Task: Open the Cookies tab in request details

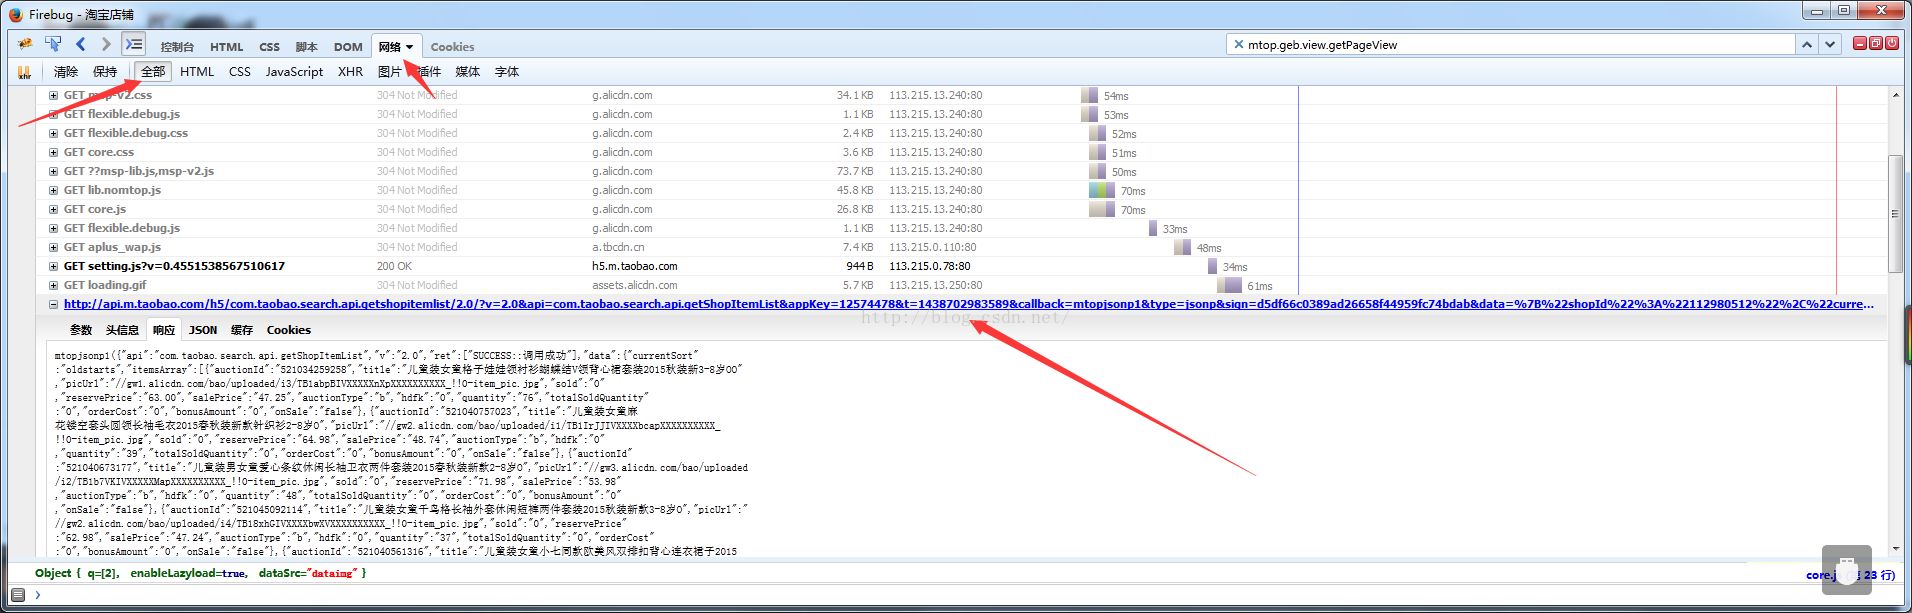Action: (289, 330)
